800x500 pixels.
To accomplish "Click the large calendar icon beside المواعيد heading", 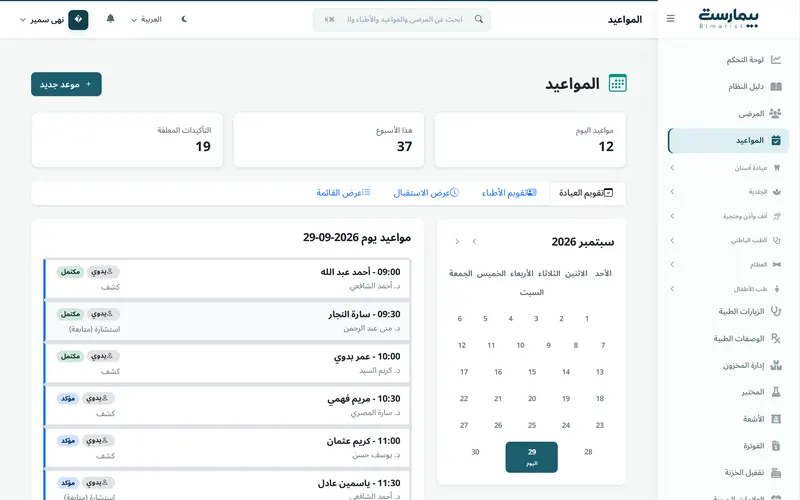I will coord(617,83).
